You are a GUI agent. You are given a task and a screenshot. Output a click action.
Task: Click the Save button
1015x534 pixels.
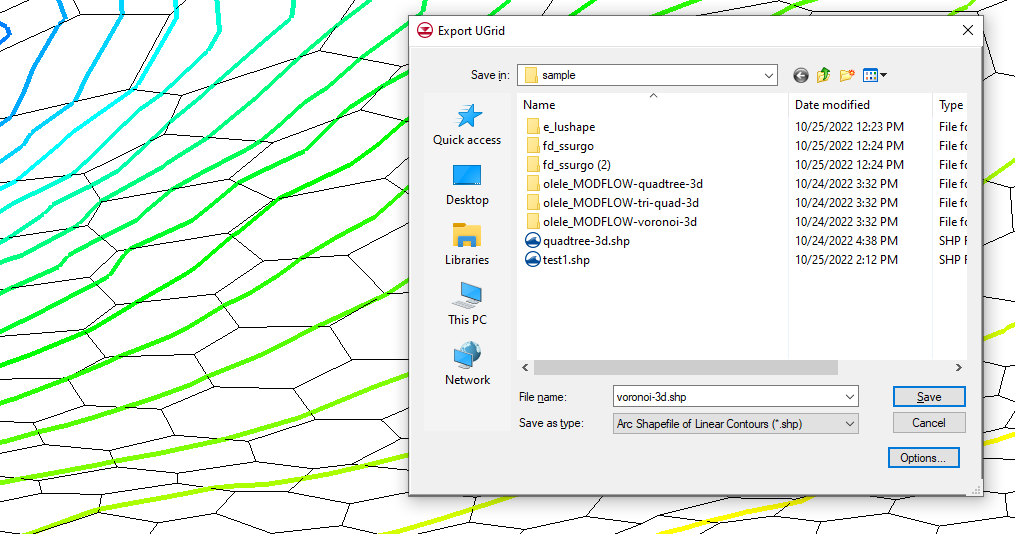click(929, 397)
